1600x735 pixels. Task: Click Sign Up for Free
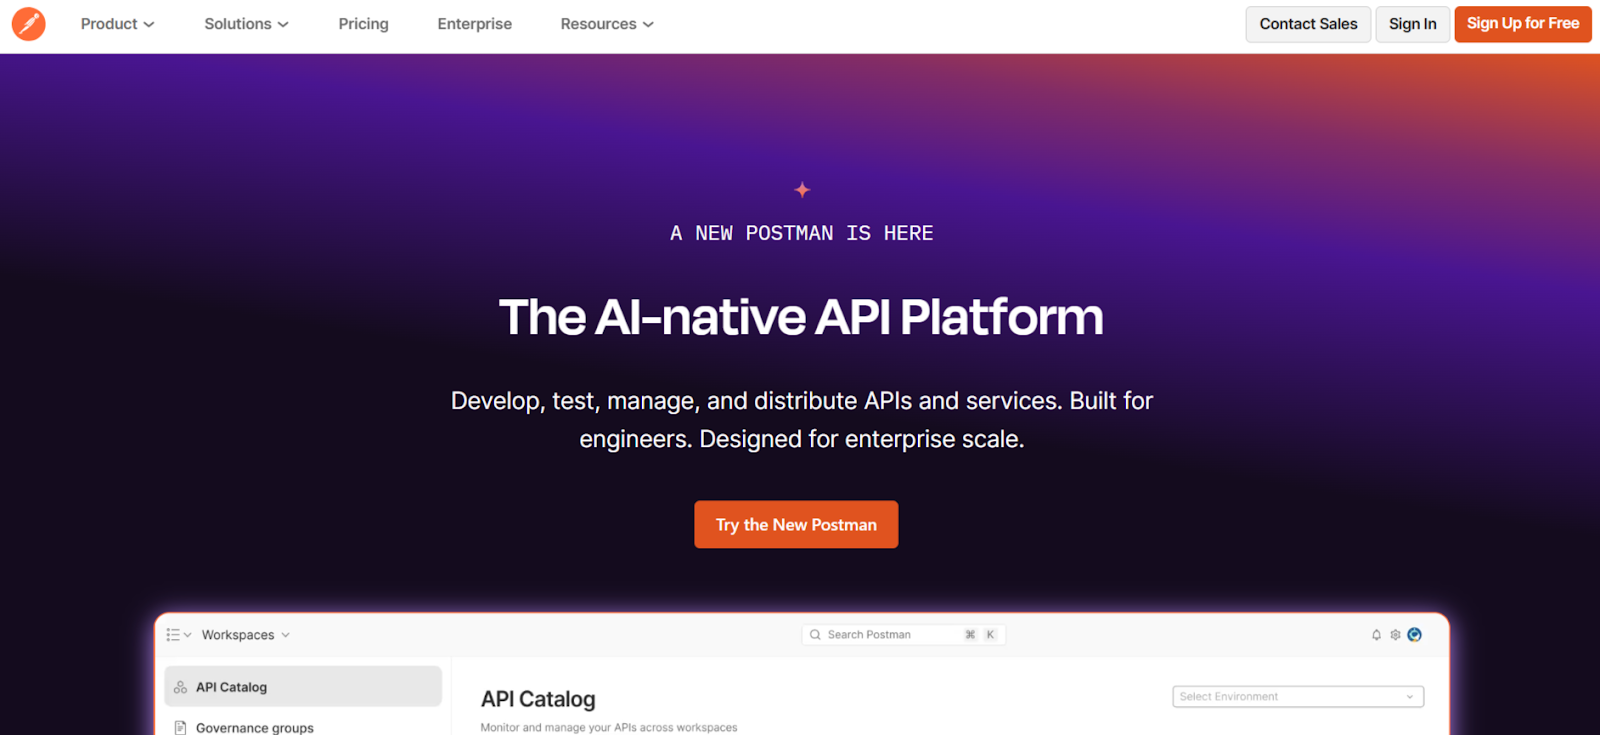click(x=1523, y=24)
